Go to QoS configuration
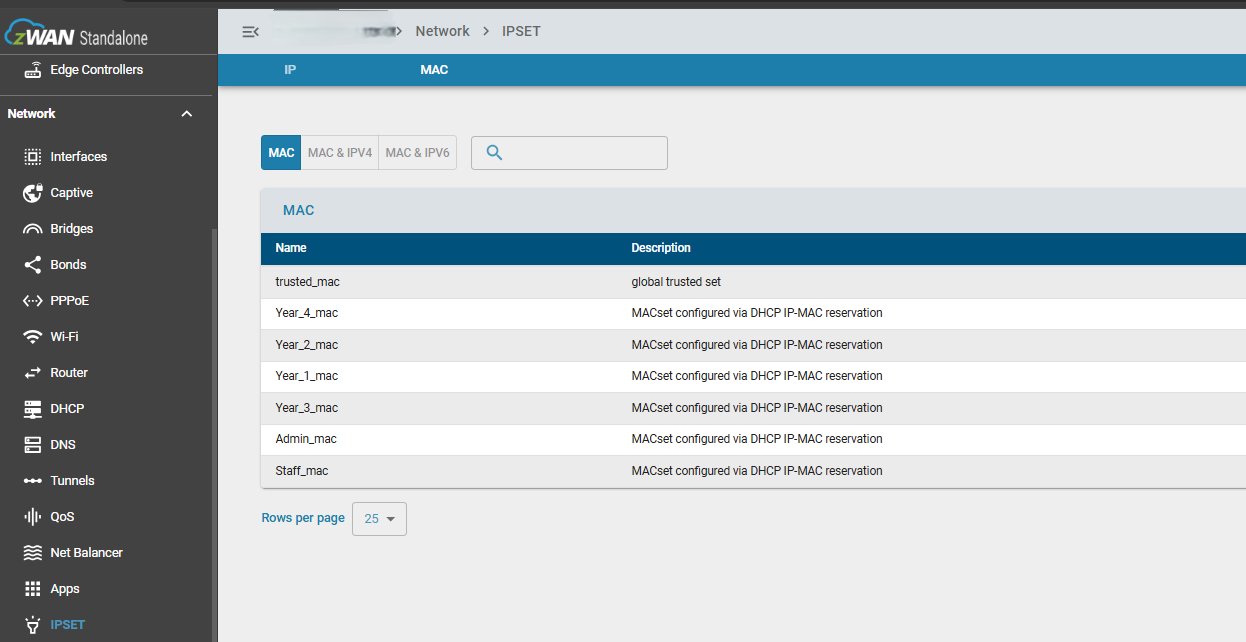The width and height of the screenshot is (1246, 642). pos(63,517)
